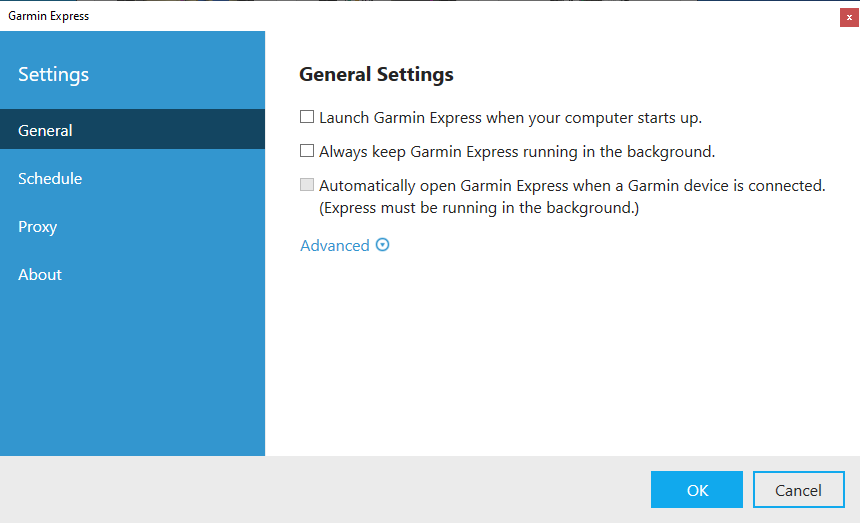Confirm the settings with the OK button
860x523 pixels.
[x=697, y=490]
